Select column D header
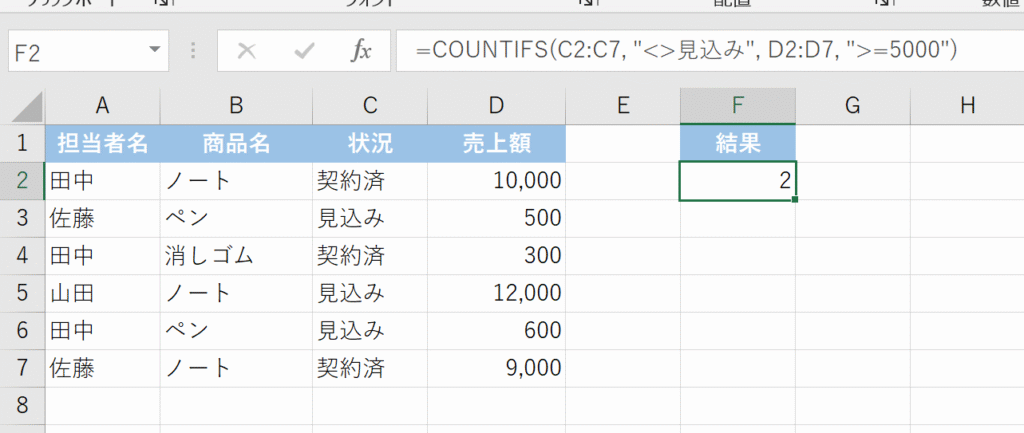The height and width of the screenshot is (433, 1024). click(496, 106)
